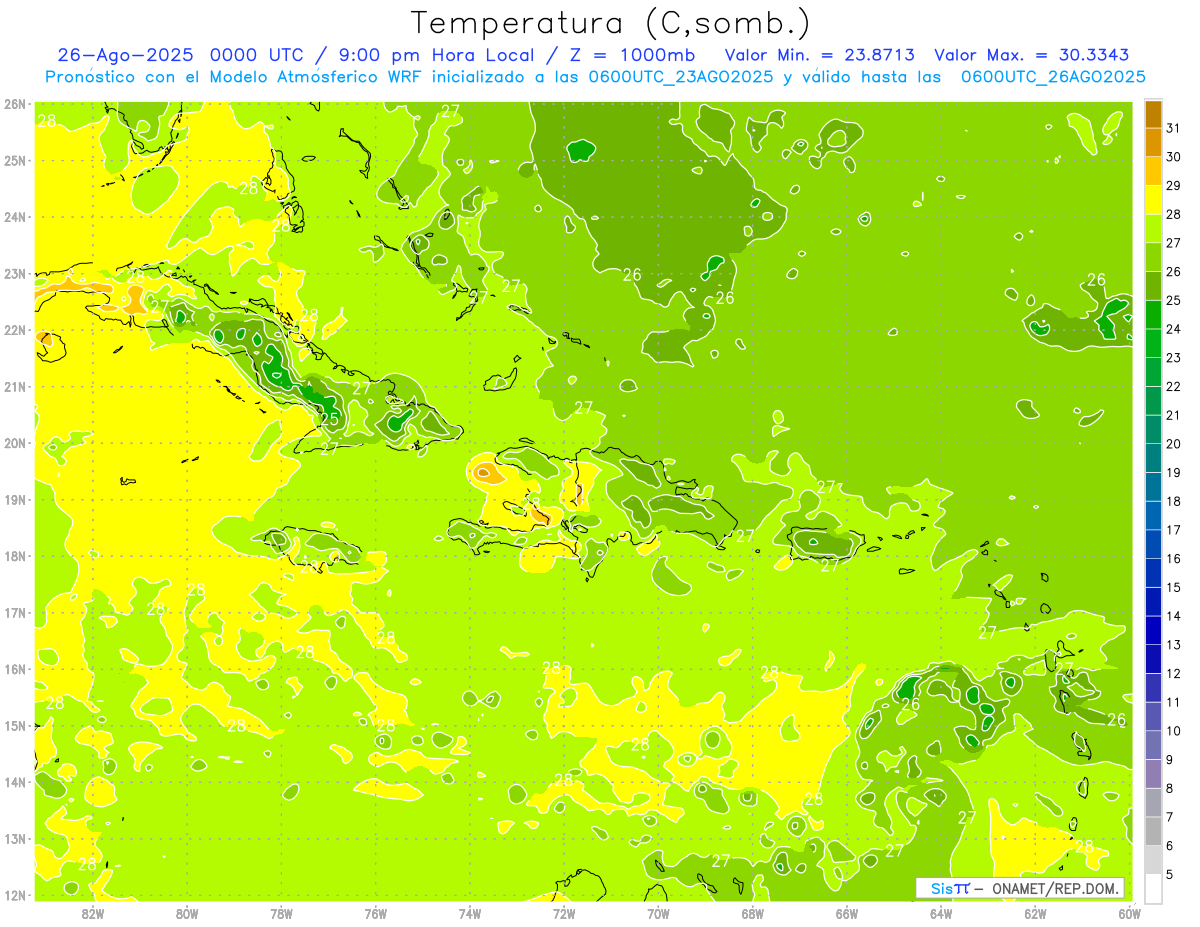Image resolution: width=1200 pixels, height=927 pixels.
Task: Click latitude axis label "15N"
Action: coord(15,726)
